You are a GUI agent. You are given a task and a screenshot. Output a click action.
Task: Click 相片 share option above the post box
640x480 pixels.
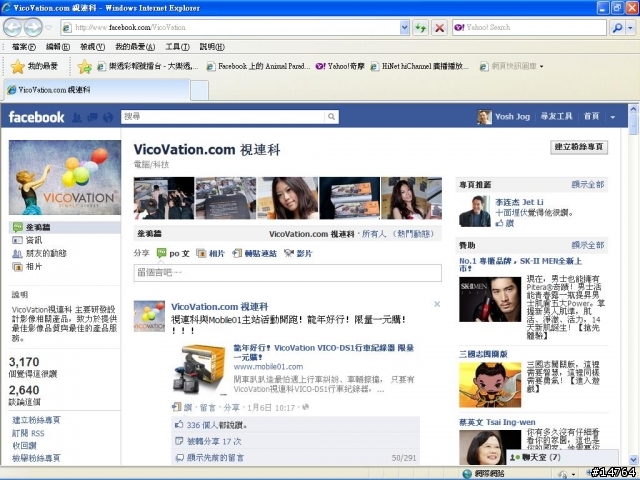(211, 253)
